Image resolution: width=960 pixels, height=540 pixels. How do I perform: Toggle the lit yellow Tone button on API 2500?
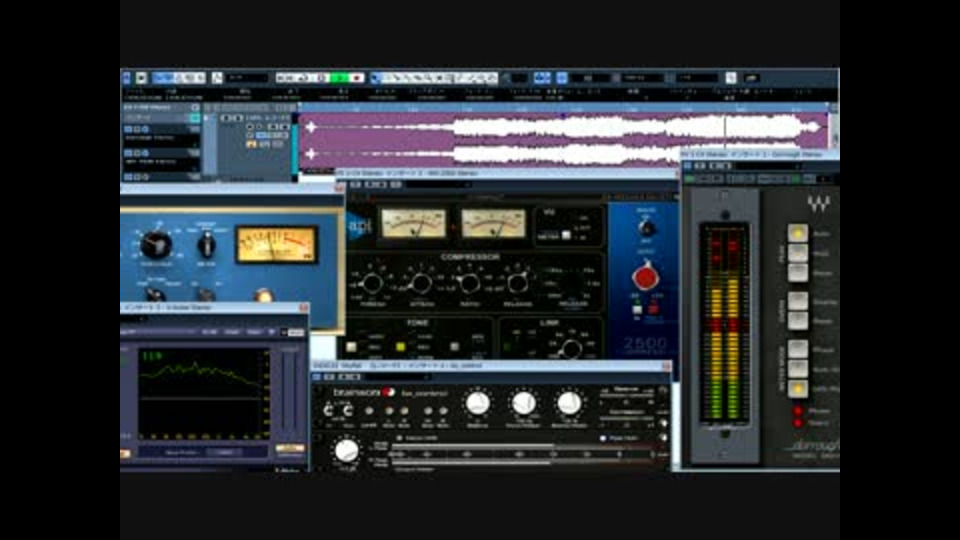tap(400, 347)
